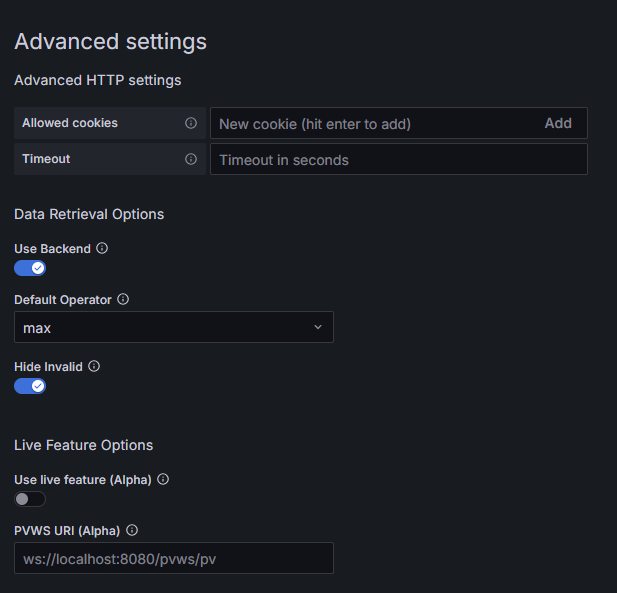617x593 pixels.
Task: Turn off the Hide Invalid switch
Action: coord(30,386)
